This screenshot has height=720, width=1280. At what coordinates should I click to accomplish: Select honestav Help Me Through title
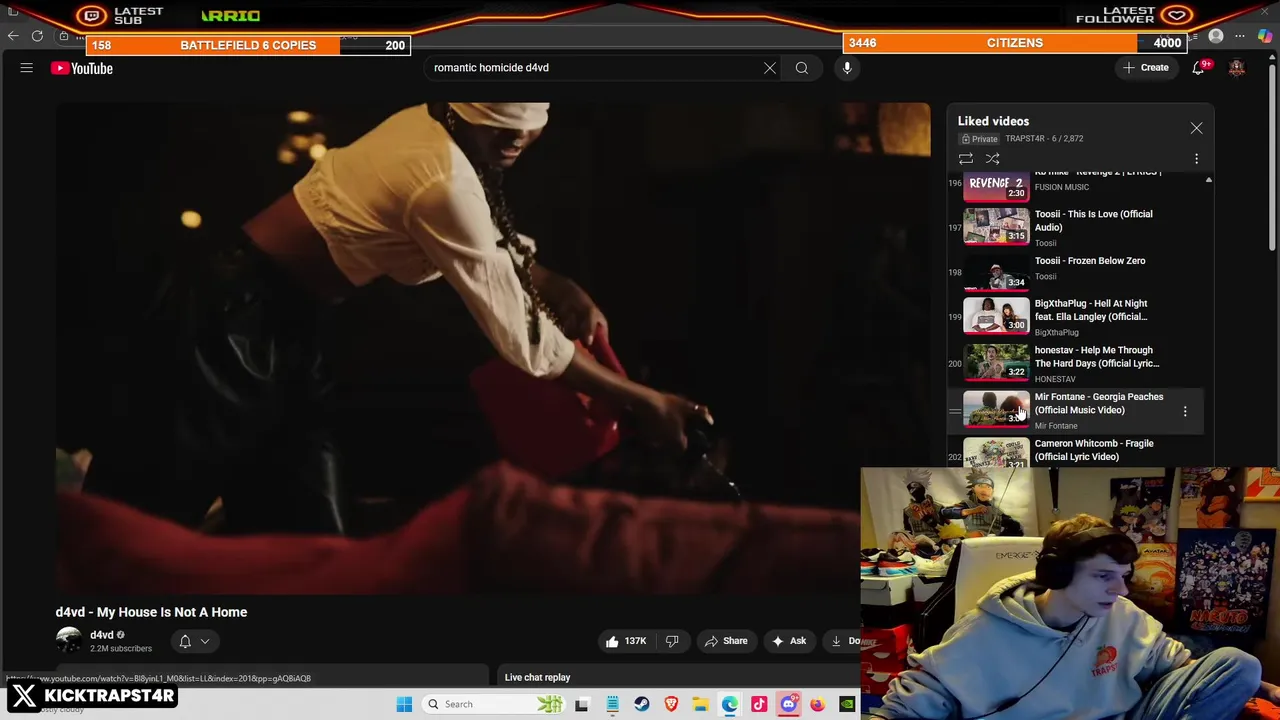[1097, 357]
